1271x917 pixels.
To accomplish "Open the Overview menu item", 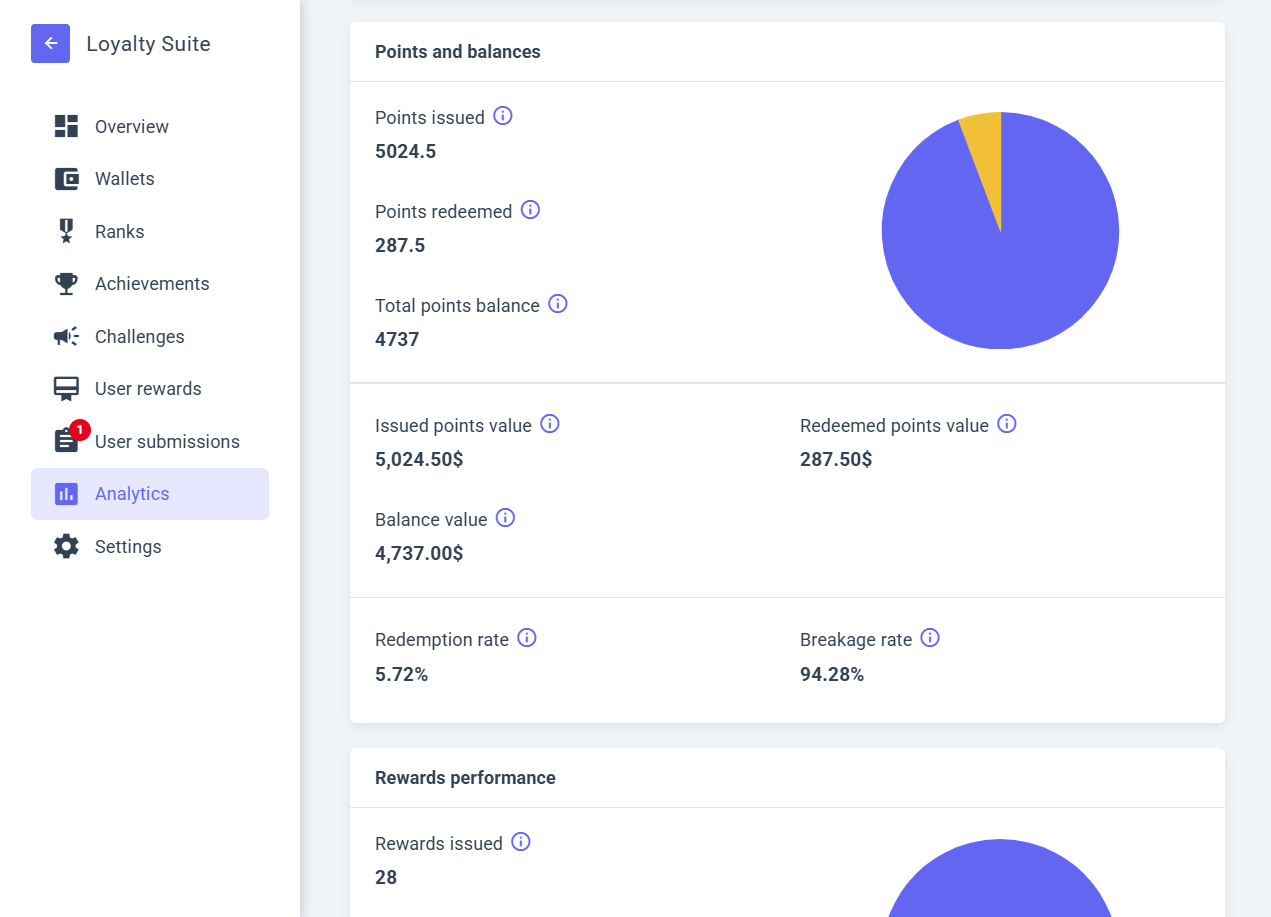I will tap(150, 127).
